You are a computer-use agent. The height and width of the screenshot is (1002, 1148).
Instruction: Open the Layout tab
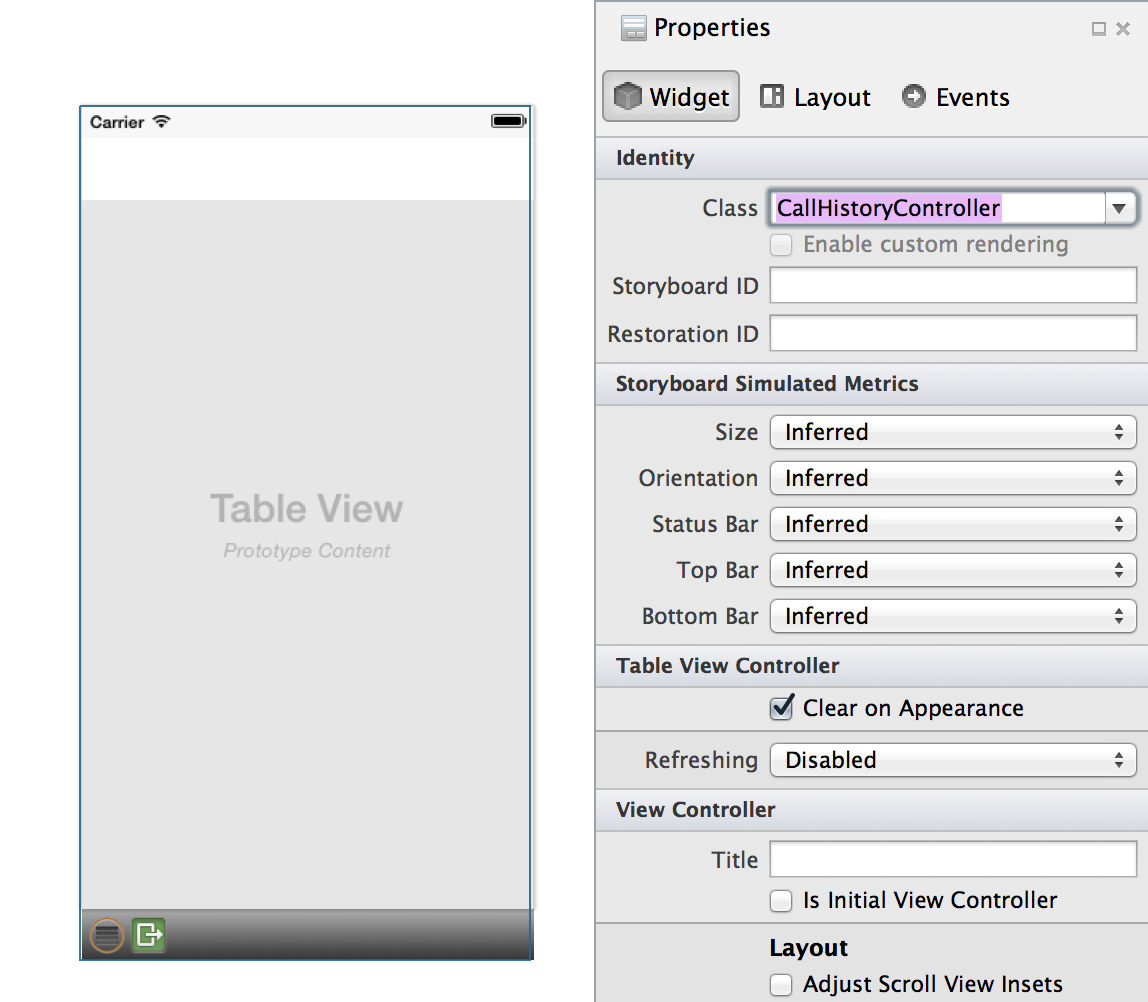coord(815,97)
